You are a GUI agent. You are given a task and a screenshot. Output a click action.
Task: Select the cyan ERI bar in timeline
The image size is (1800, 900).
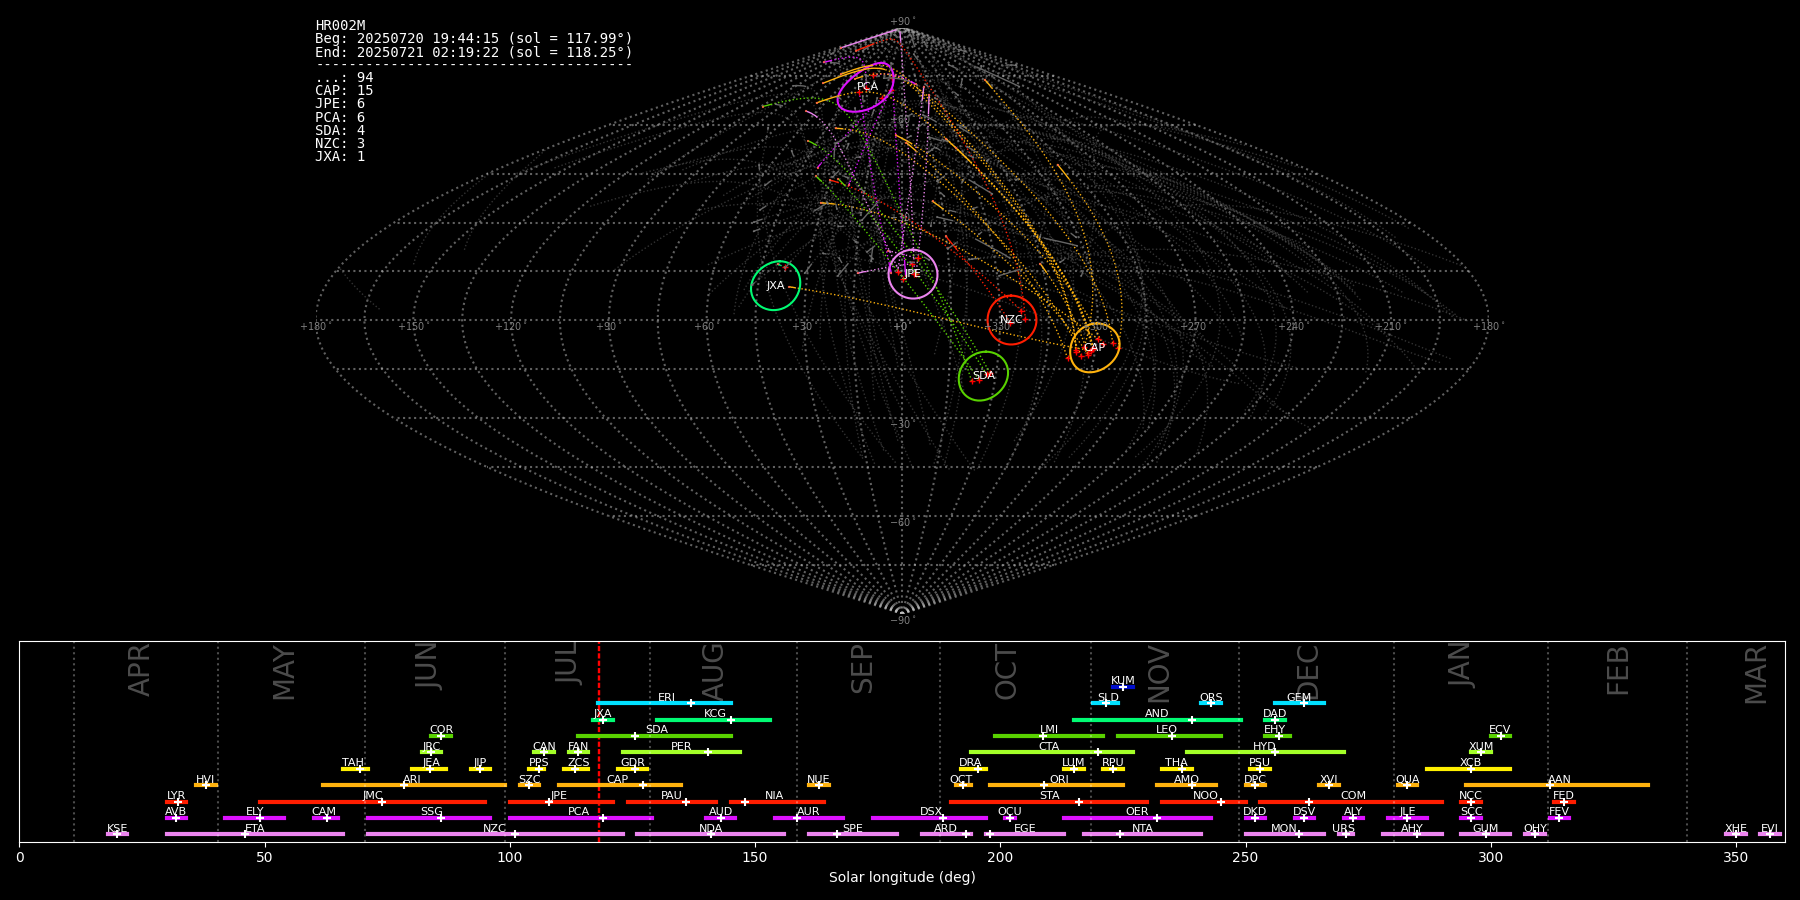pyautogui.click(x=664, y=703)
